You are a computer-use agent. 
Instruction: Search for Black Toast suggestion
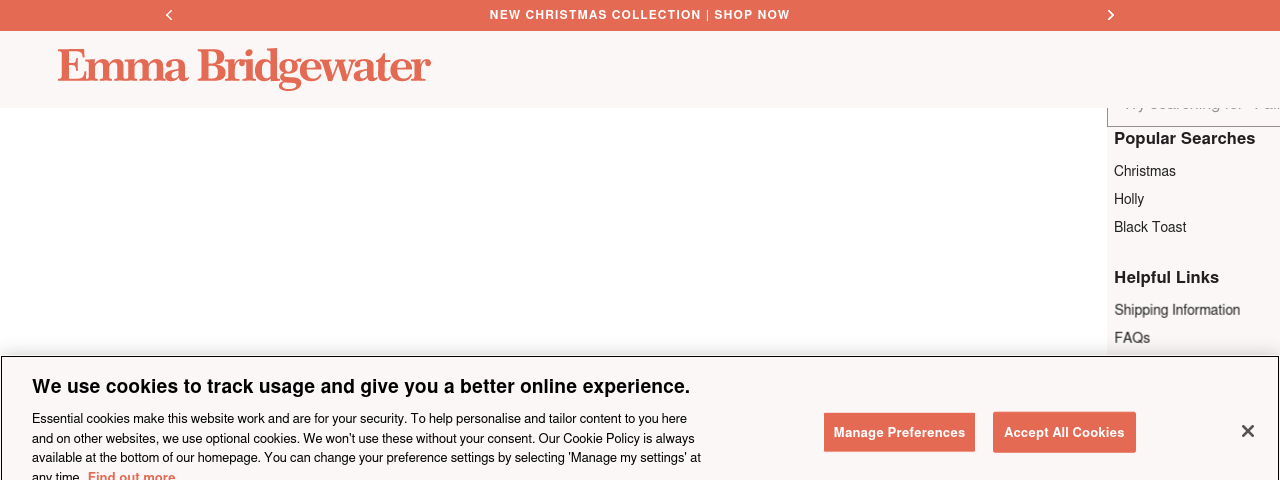point(1150,227)
